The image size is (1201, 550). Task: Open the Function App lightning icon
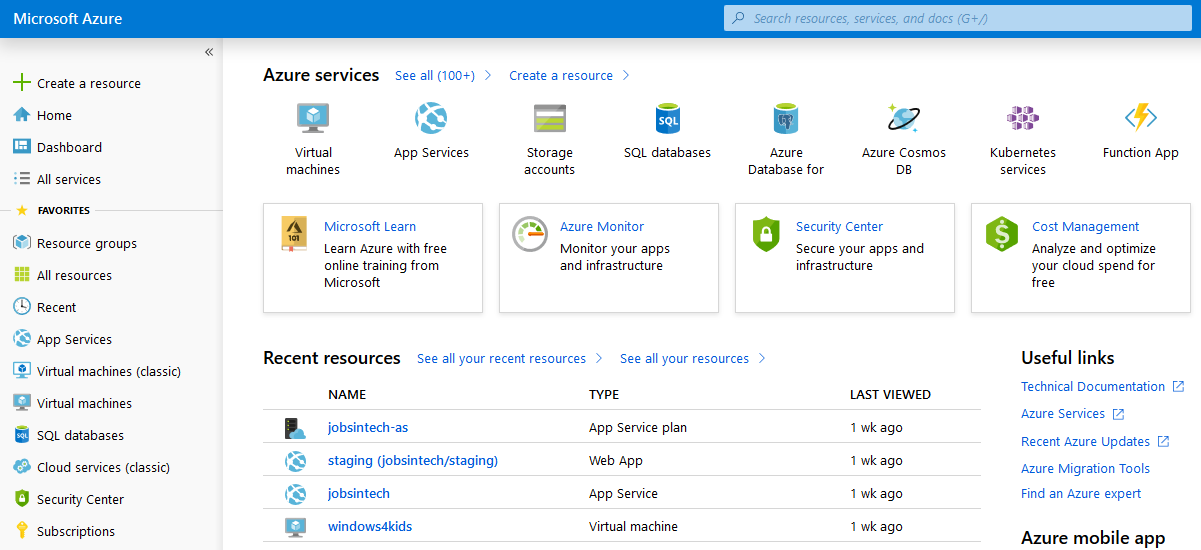(x=1141, y=118)
